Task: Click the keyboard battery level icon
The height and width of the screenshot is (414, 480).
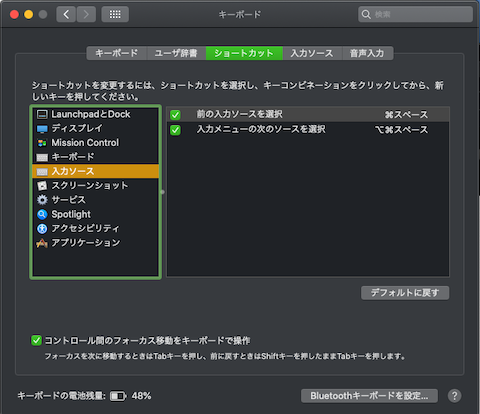Action: pos(118,396)
